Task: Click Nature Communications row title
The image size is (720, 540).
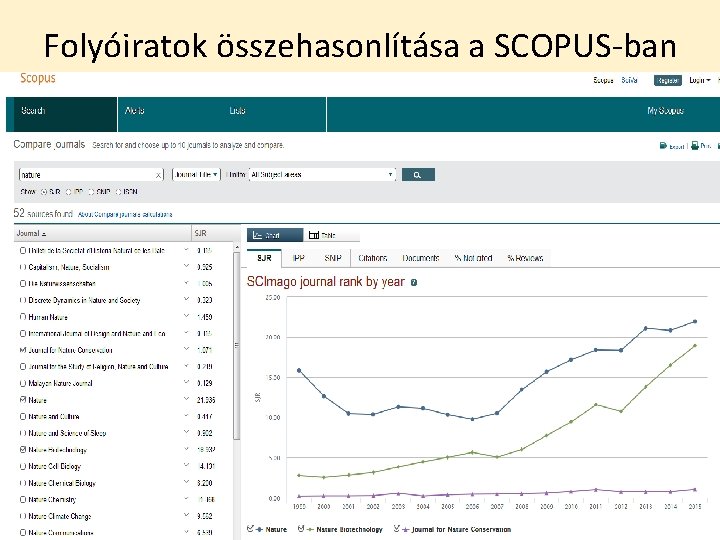Action: pyautogui.click(x=61, y=533)
